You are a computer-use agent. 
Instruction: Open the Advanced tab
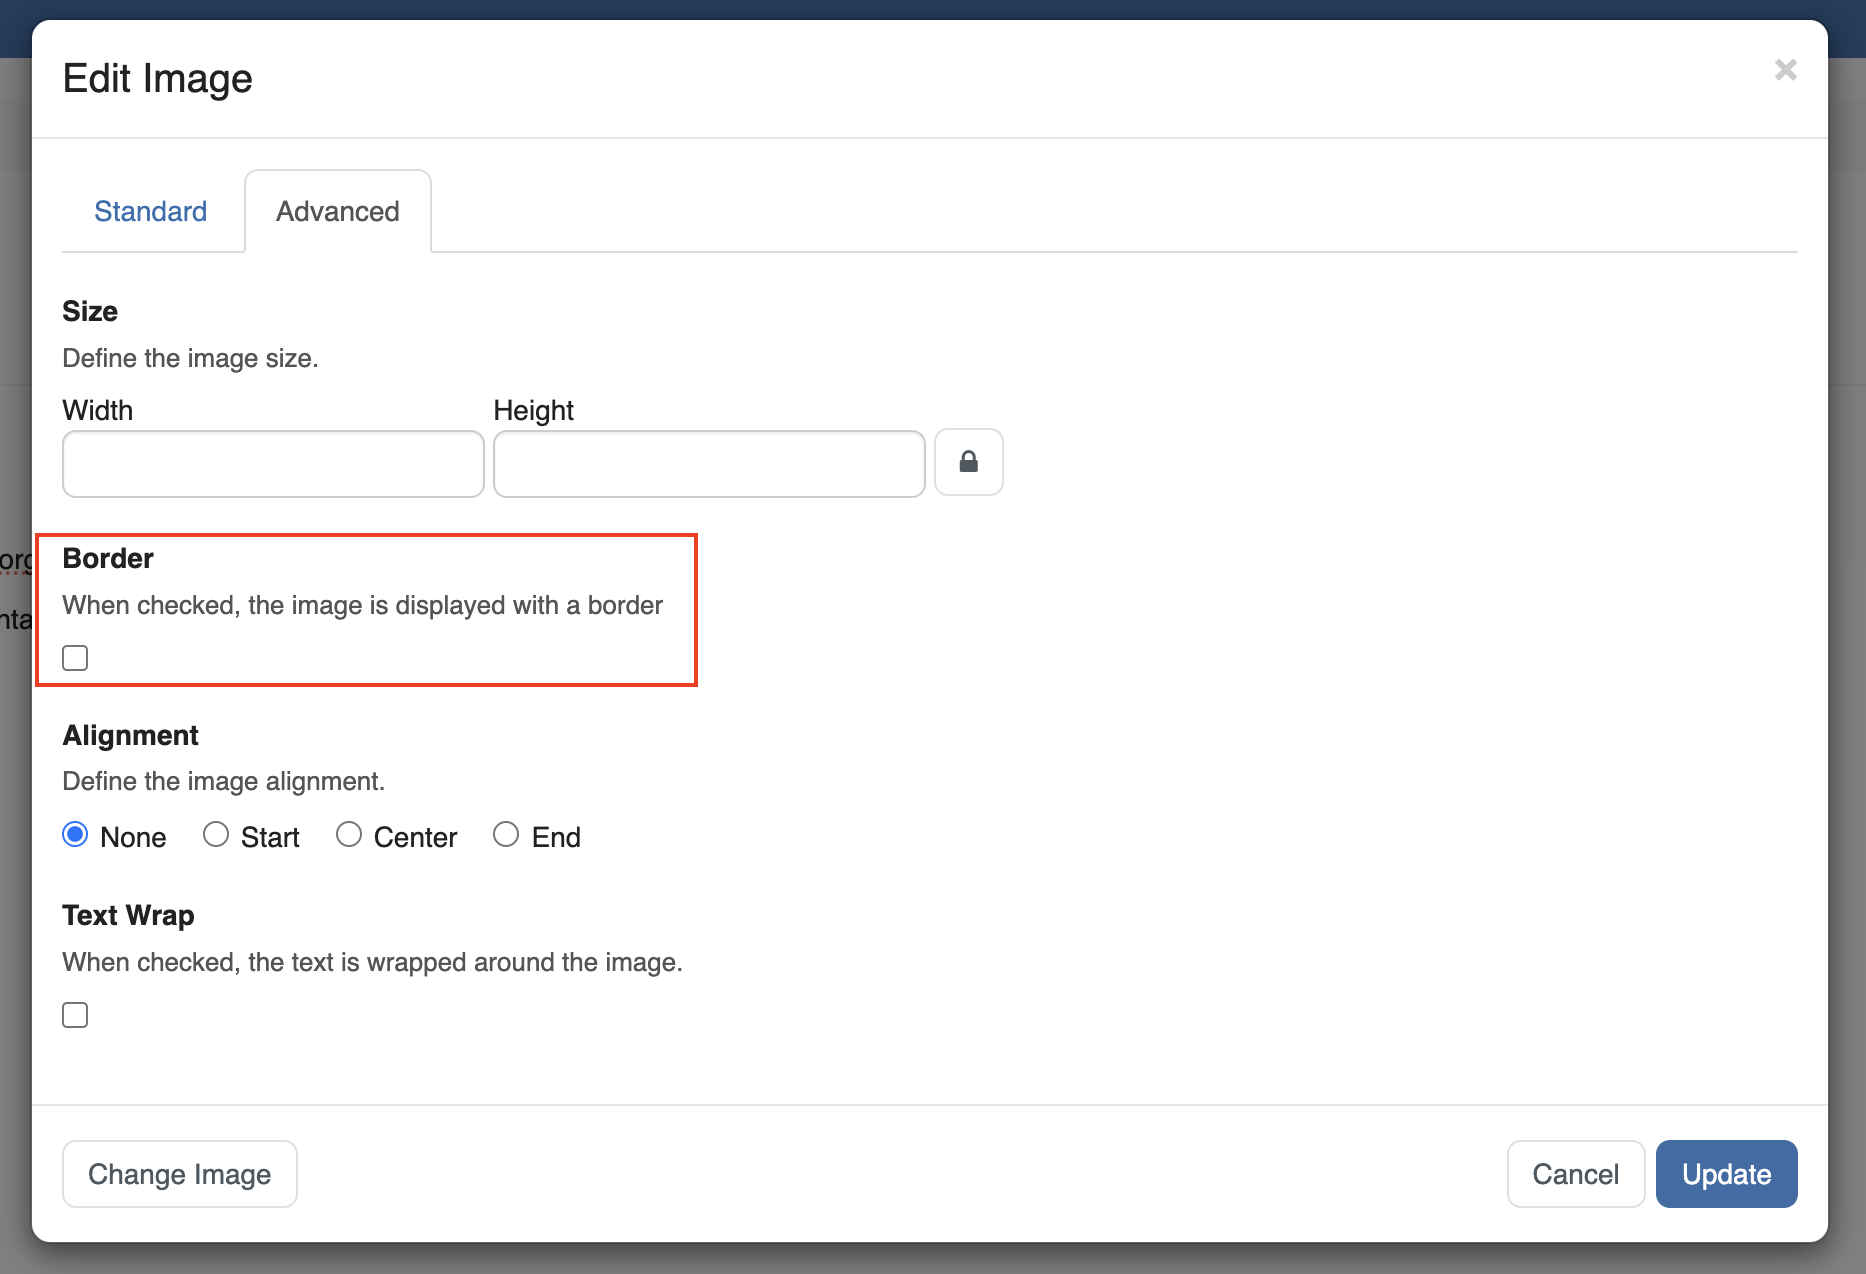(x=337, y=212)
